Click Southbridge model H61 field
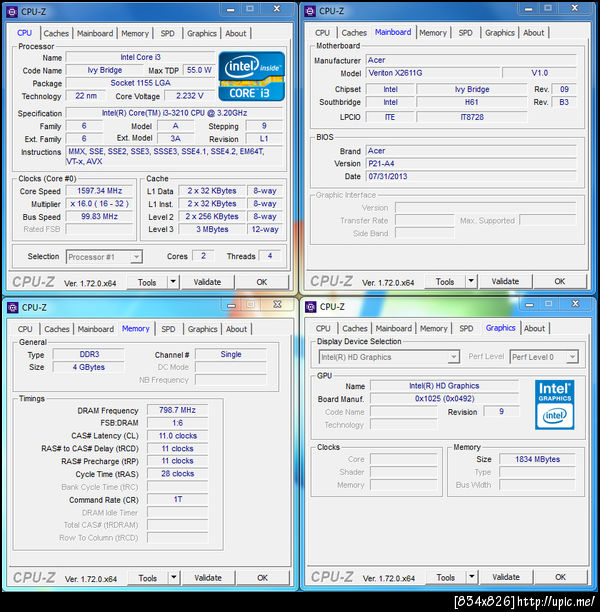Viewport: 600px width, 612px height. [472, 102]
